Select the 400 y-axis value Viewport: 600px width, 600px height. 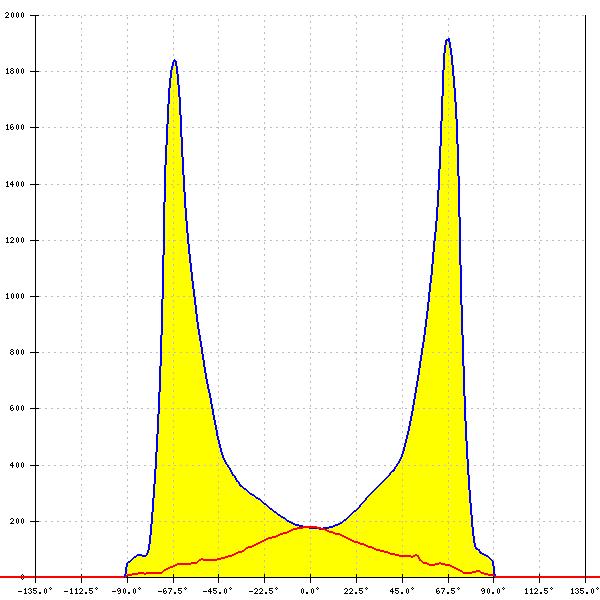(x=17, y=465)
